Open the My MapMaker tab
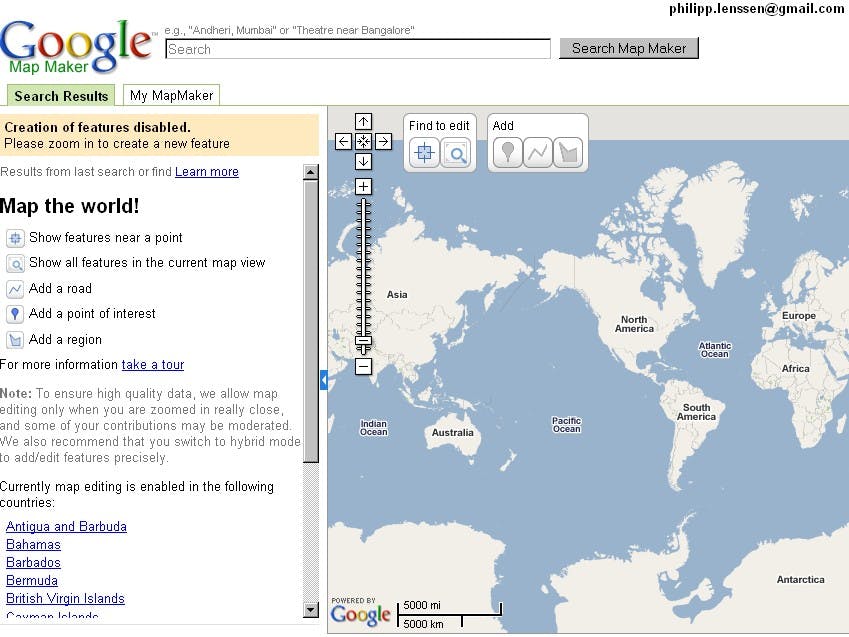 [x=171, y=95]
